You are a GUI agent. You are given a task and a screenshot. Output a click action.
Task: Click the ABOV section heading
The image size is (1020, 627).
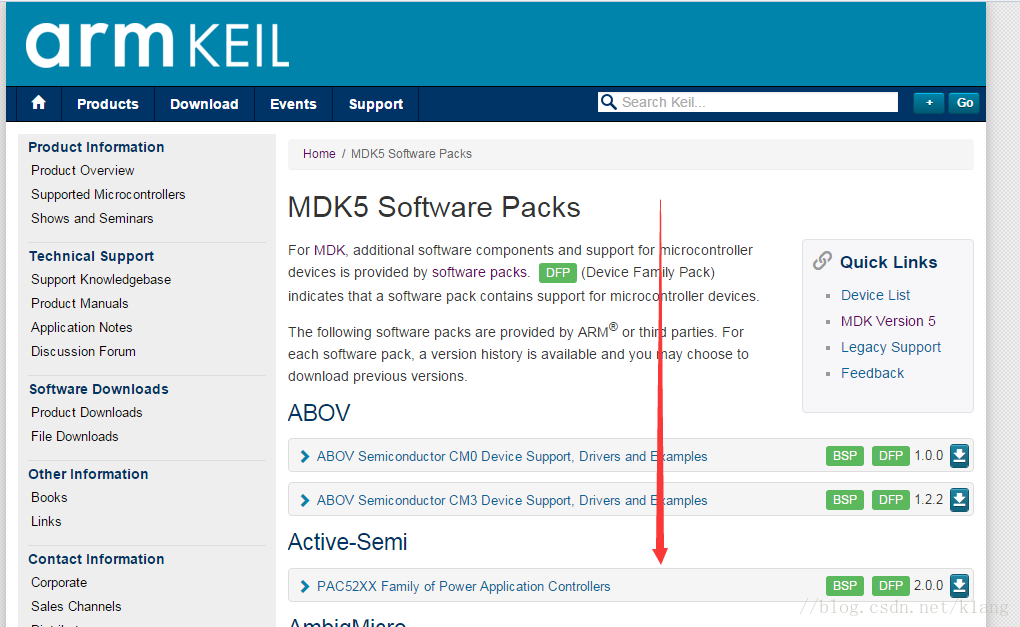tap(319, 413)
